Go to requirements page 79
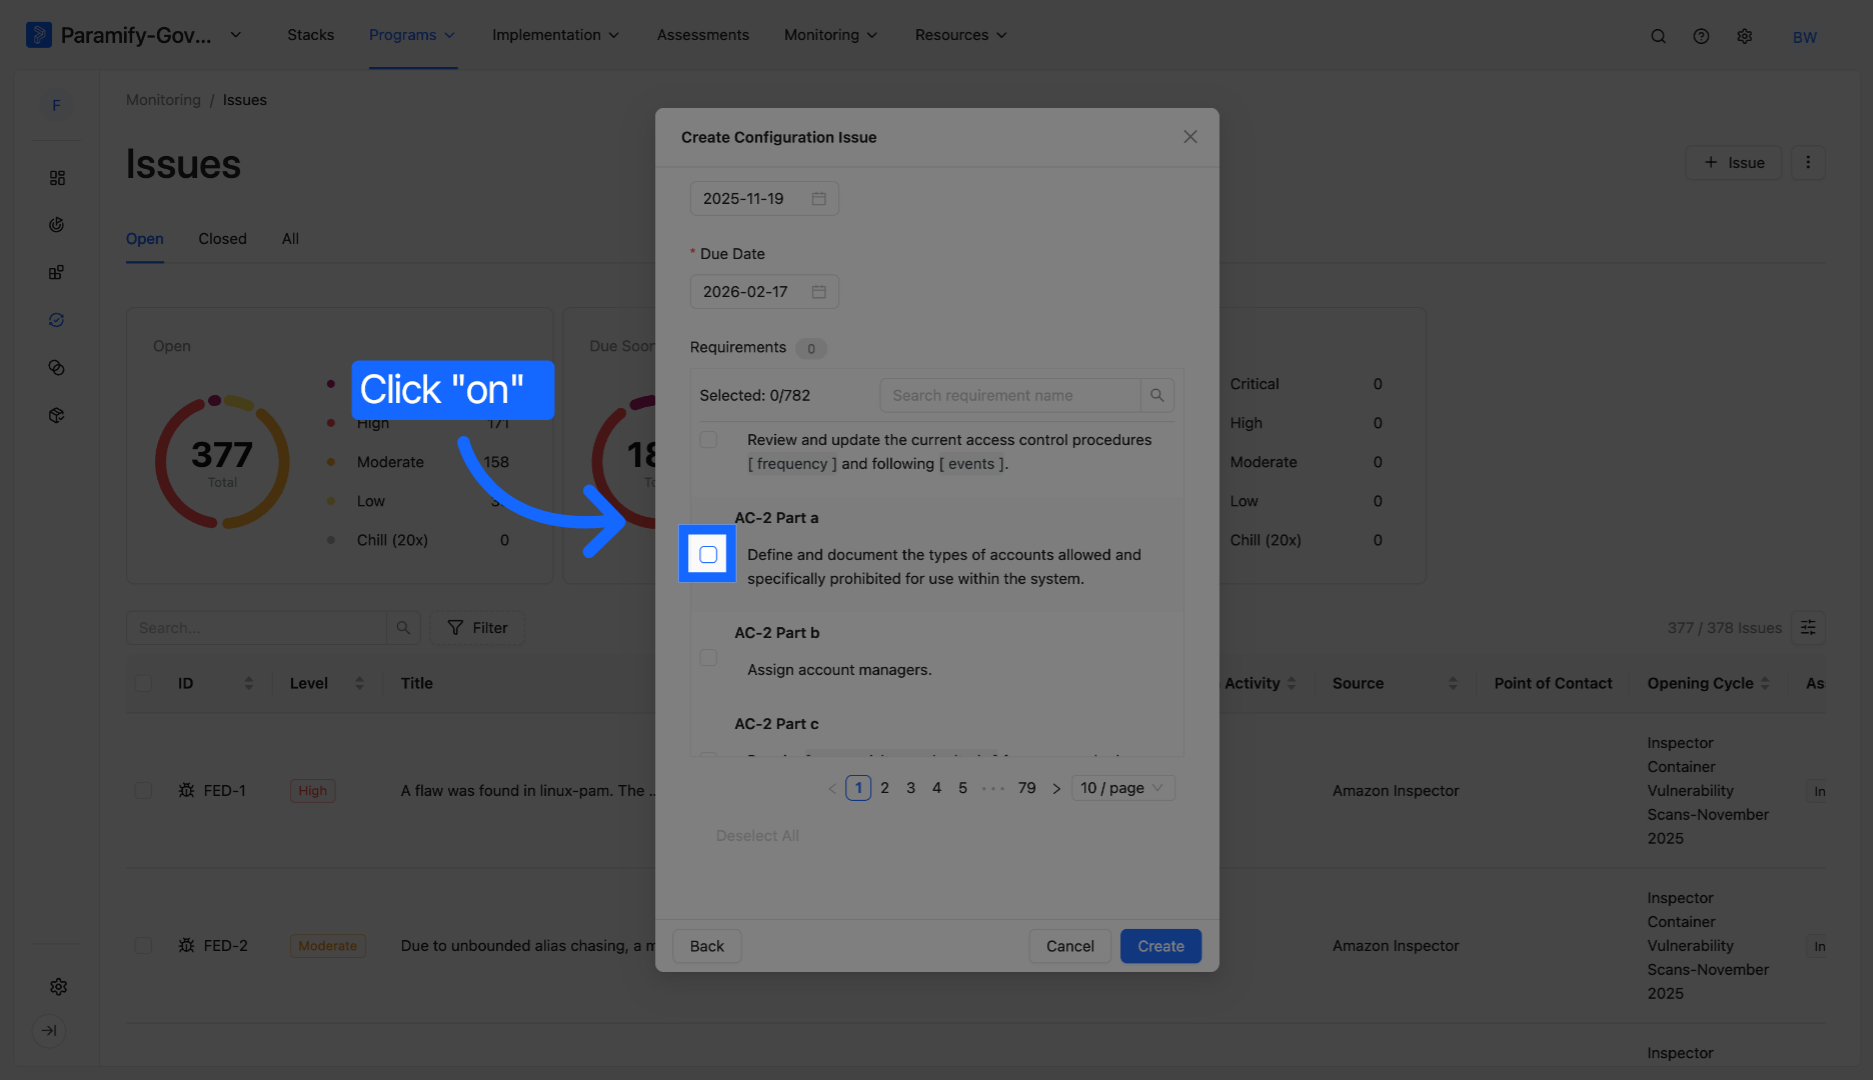The image size is (1873, 1080). tap(1027, 788)
